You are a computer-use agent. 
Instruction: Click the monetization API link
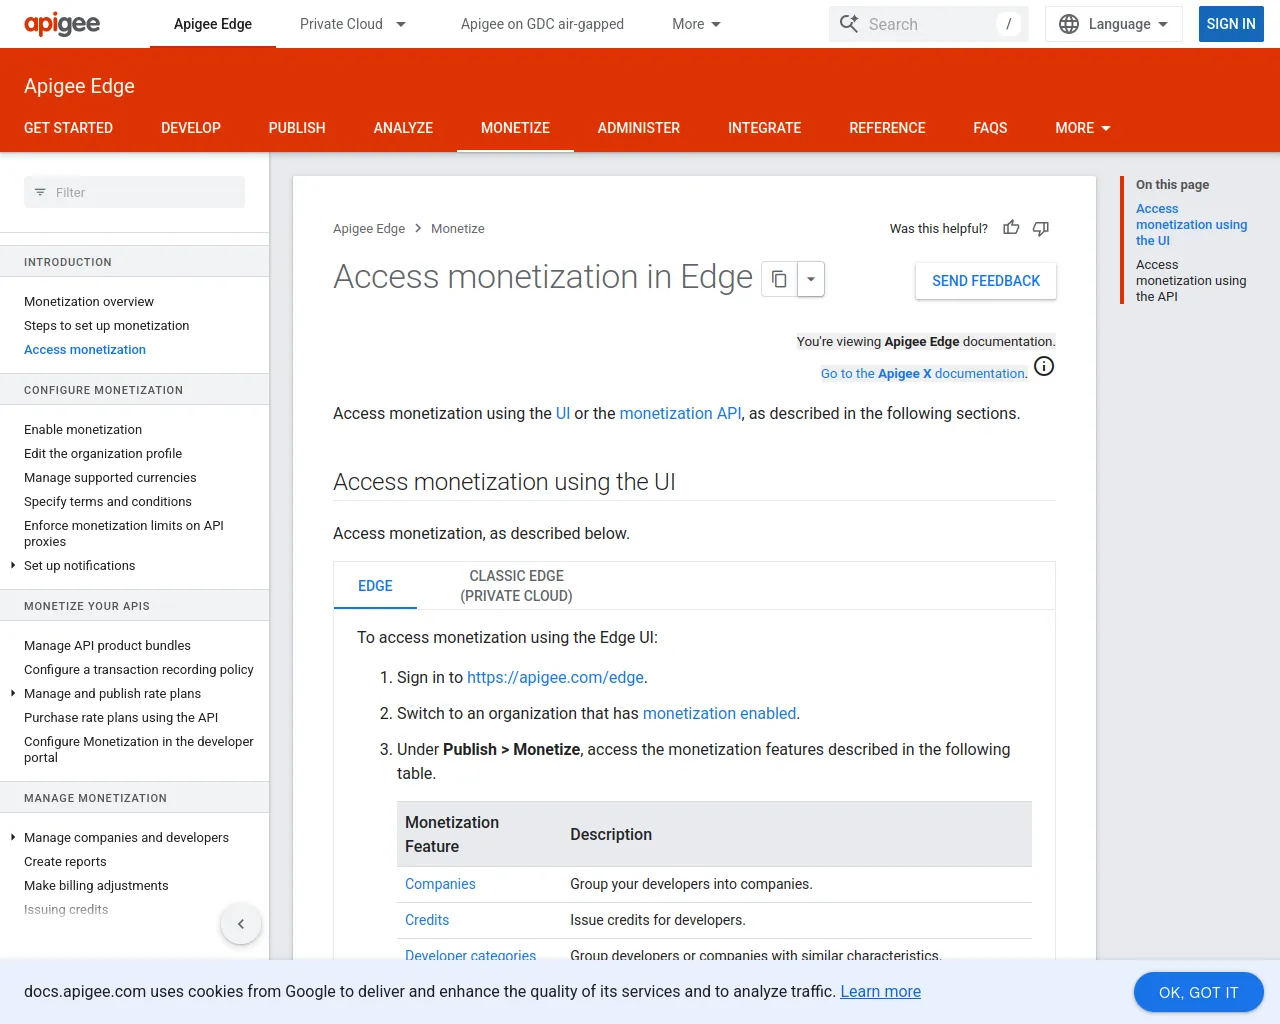point(680,413)
